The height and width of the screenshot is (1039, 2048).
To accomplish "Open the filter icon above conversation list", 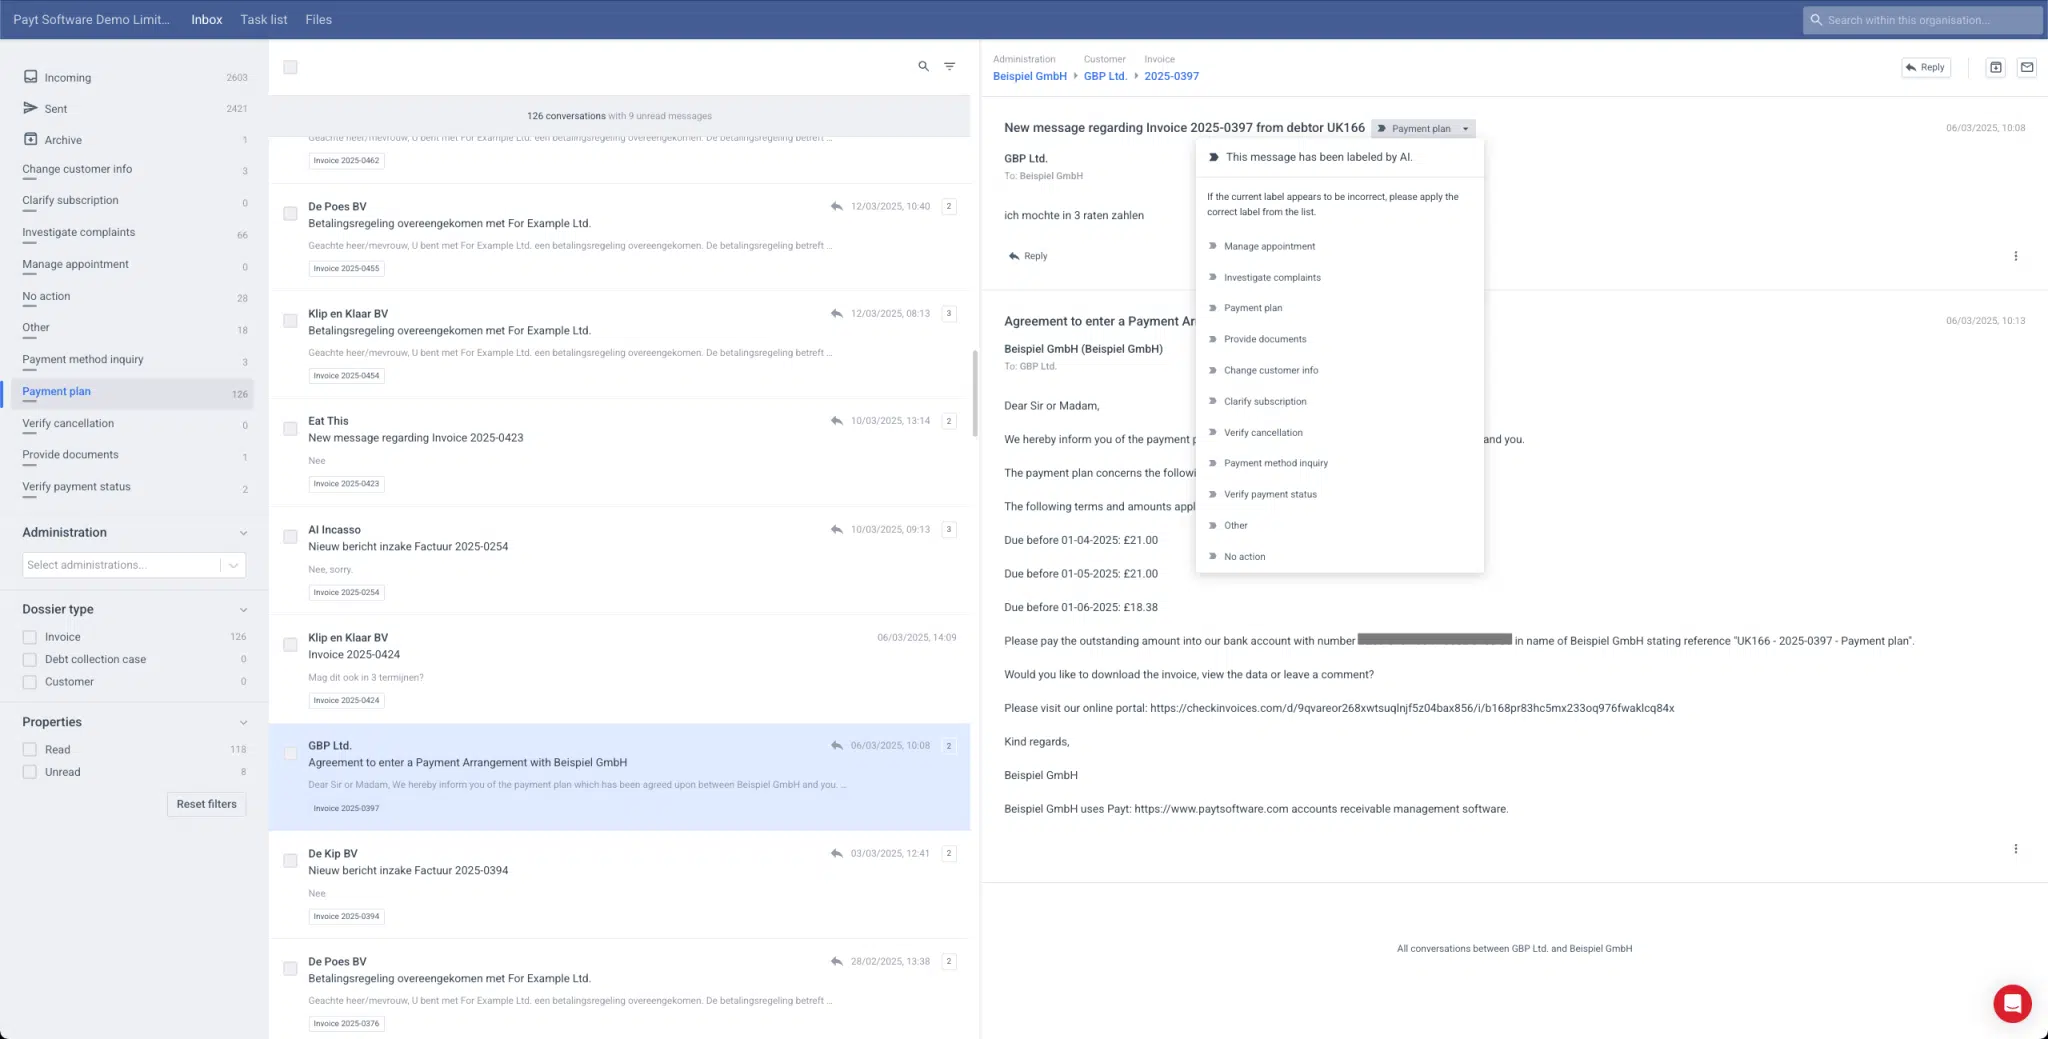I will [x=950, y=67].
